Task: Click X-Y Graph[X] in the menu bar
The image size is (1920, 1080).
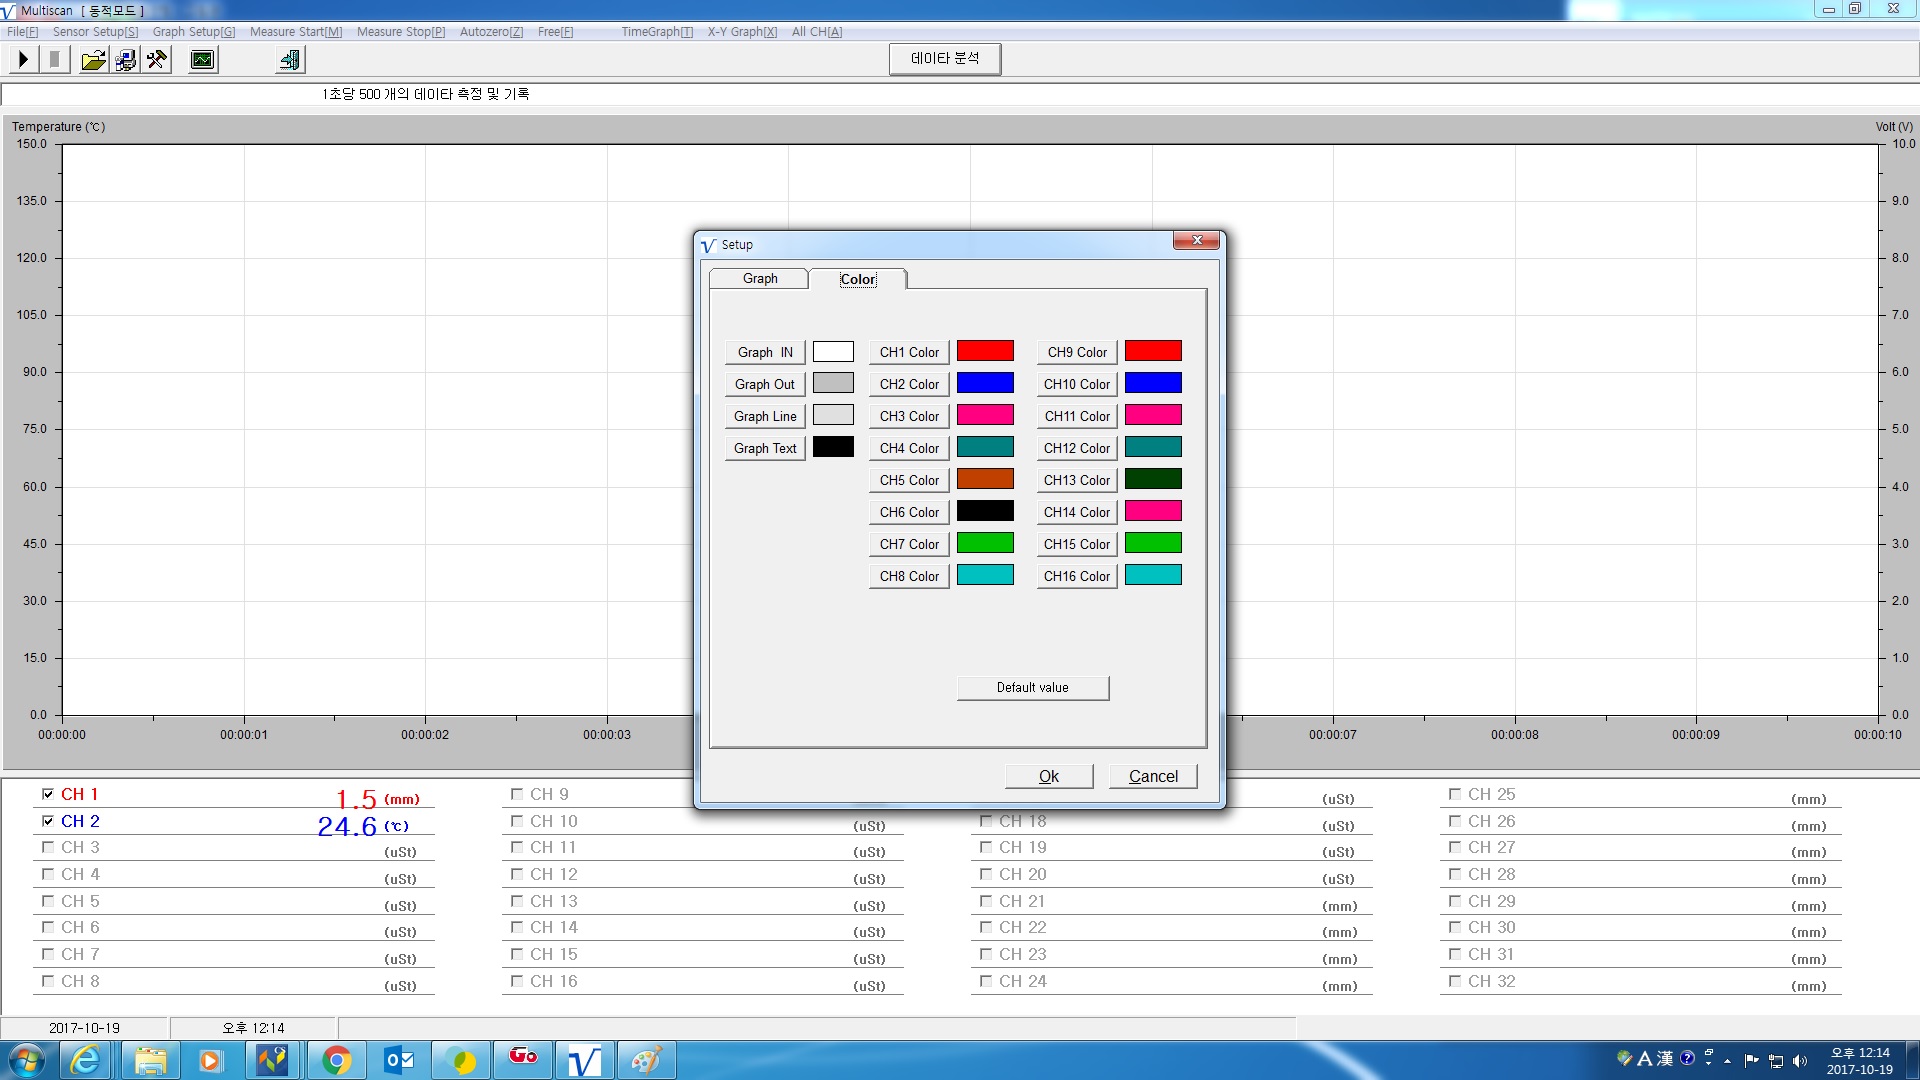Action: coord(743,32)
